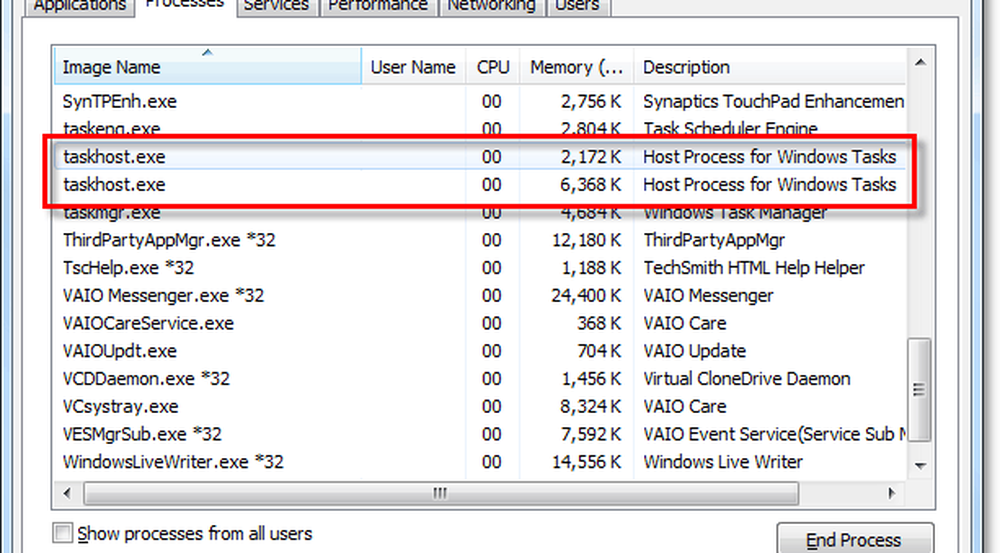Click the Memory column header
The height and width of the screenshot is (553, 1000).
tap(575, 68)
